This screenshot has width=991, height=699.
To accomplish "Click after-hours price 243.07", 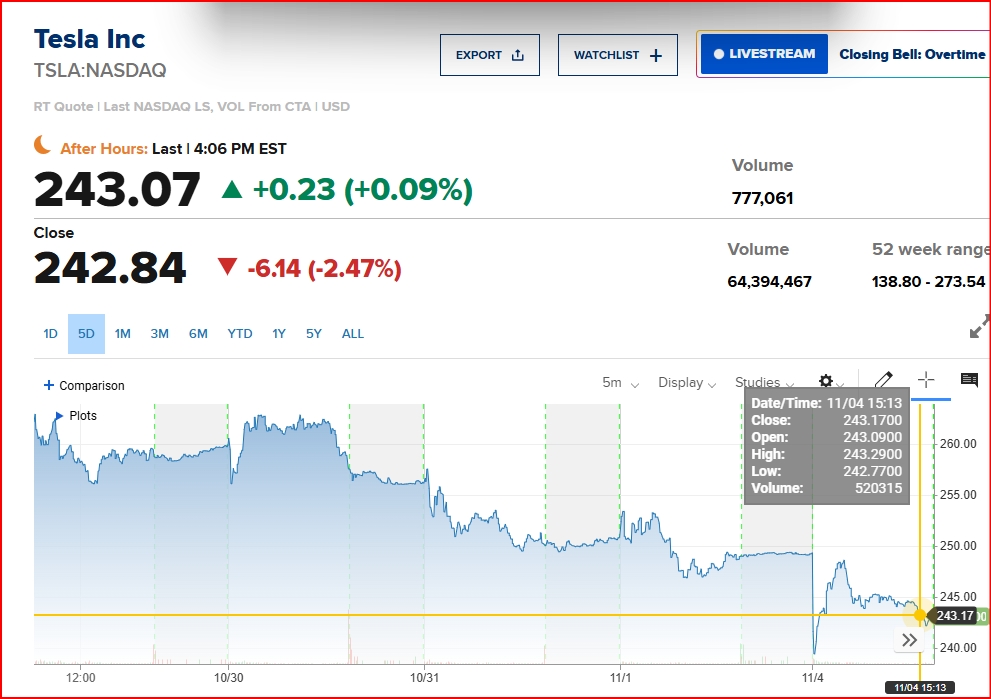I will [x=117, y=190].
